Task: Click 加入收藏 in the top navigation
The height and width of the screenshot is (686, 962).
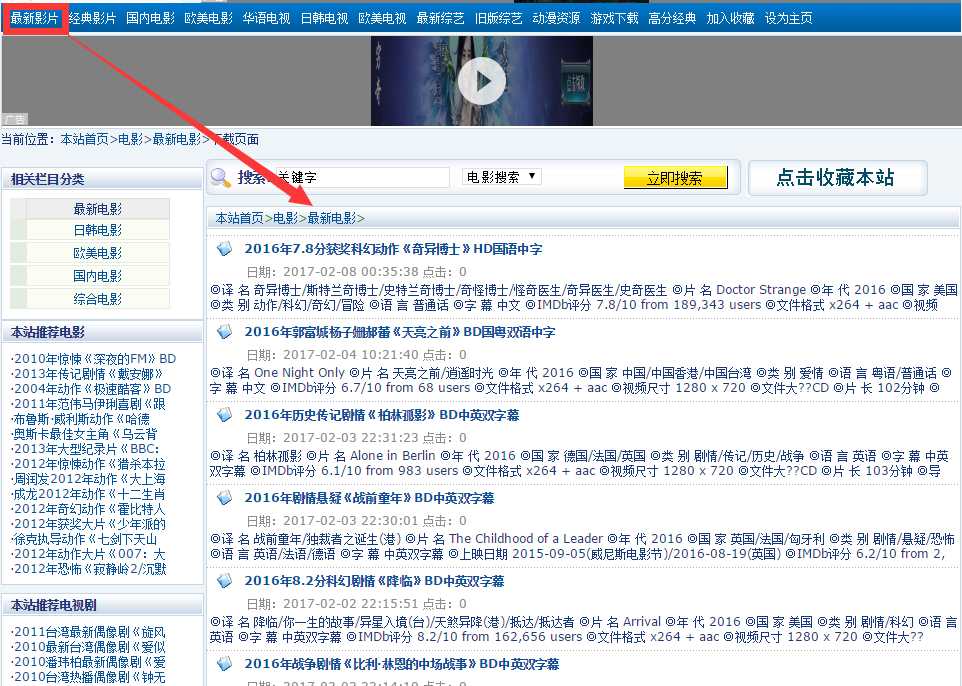Action: point(730,18)
